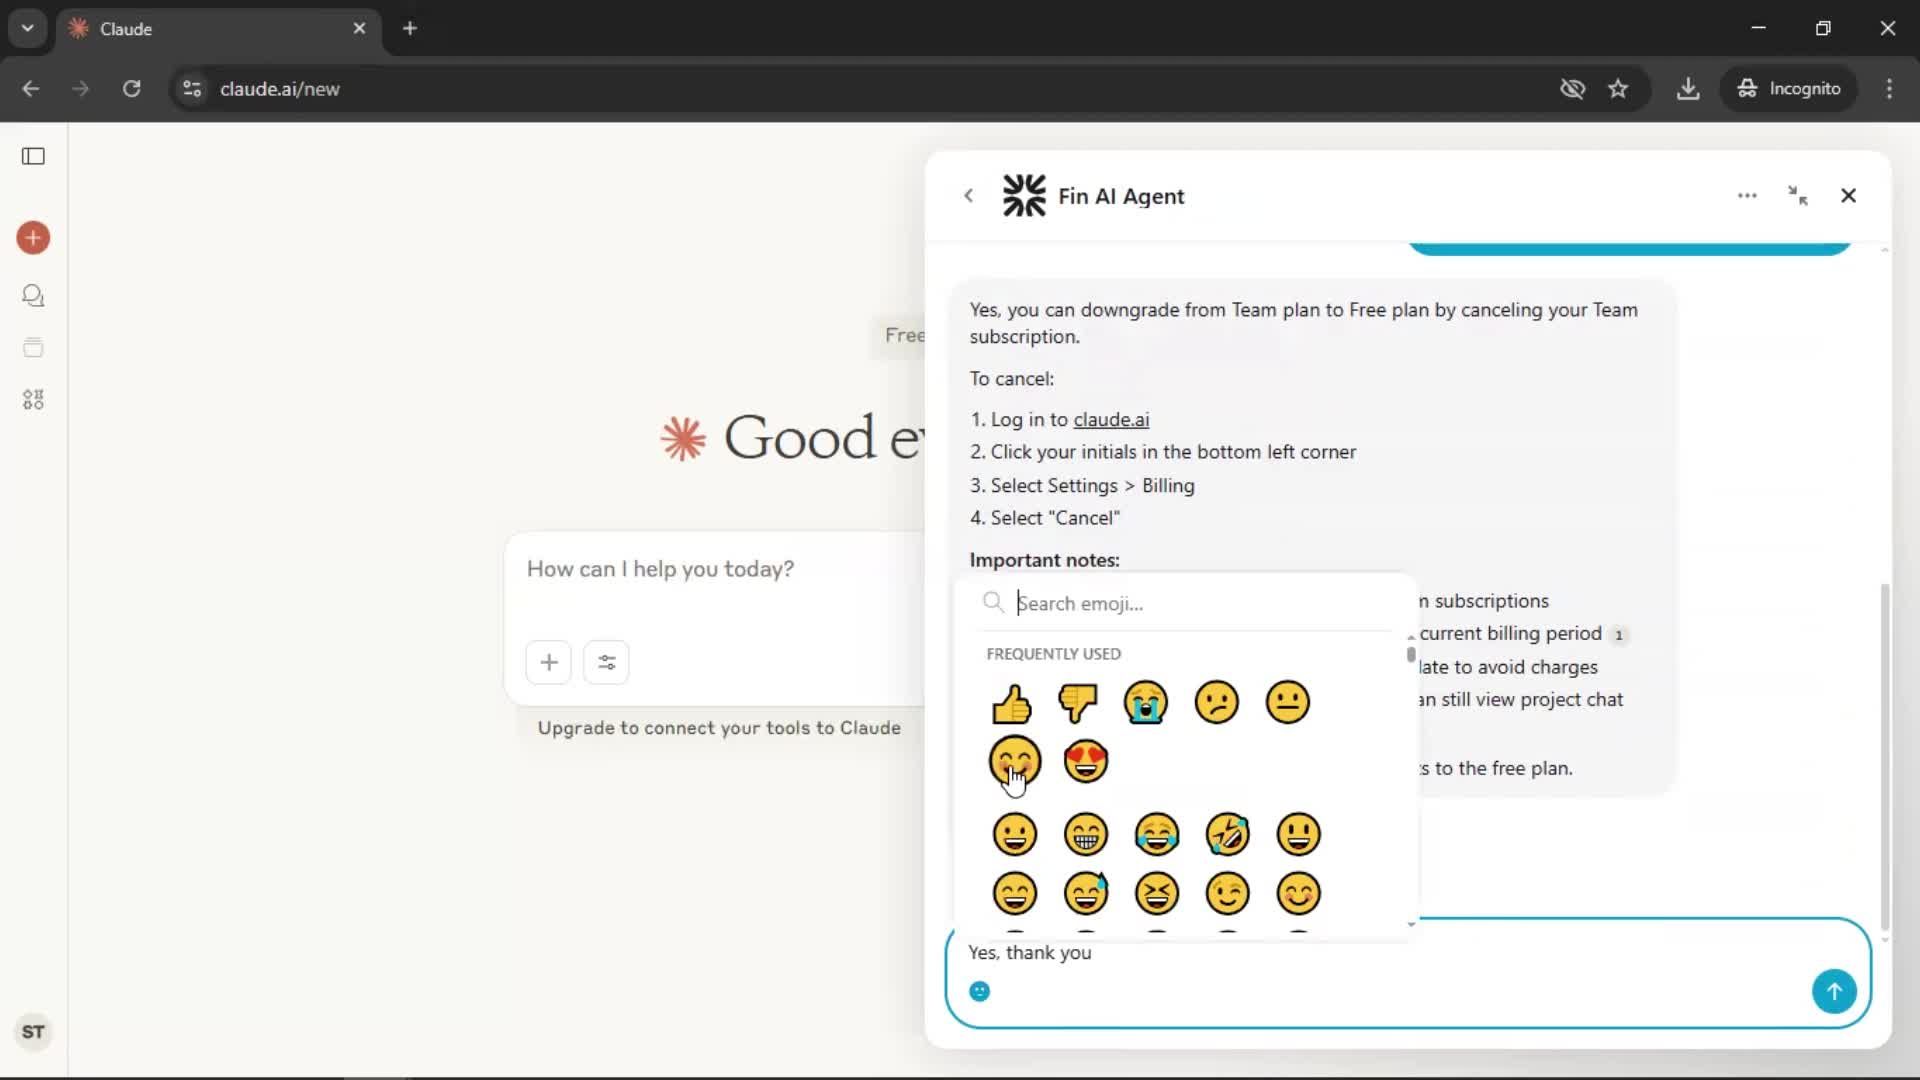
Task: Bookmark this page with the star
Action: coord(1618,89)
